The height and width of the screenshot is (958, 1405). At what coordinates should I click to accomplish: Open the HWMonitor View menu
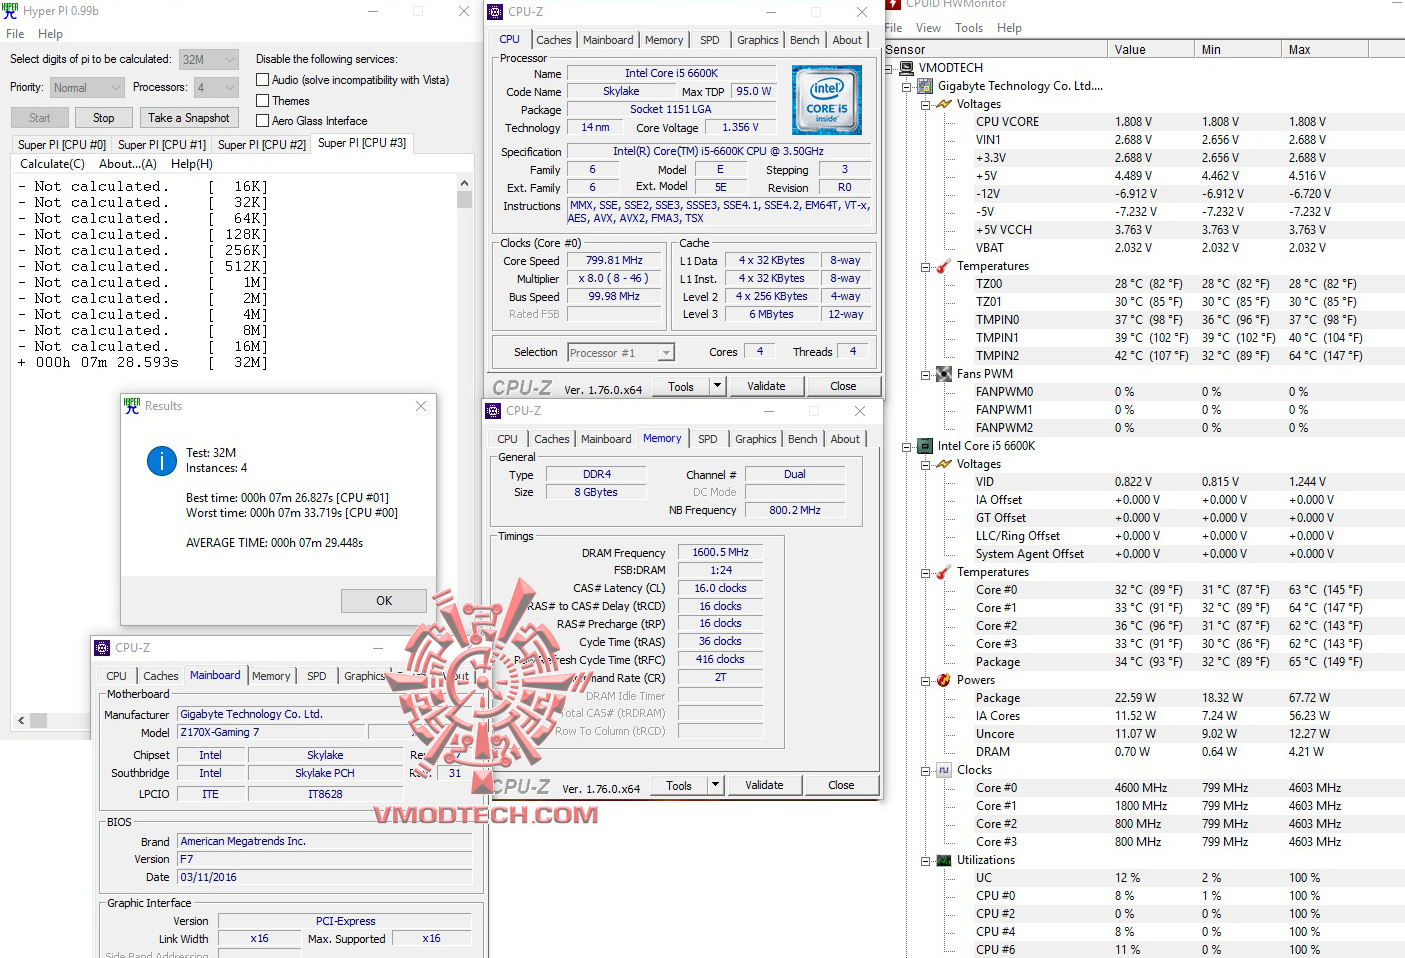coord(928,28)
